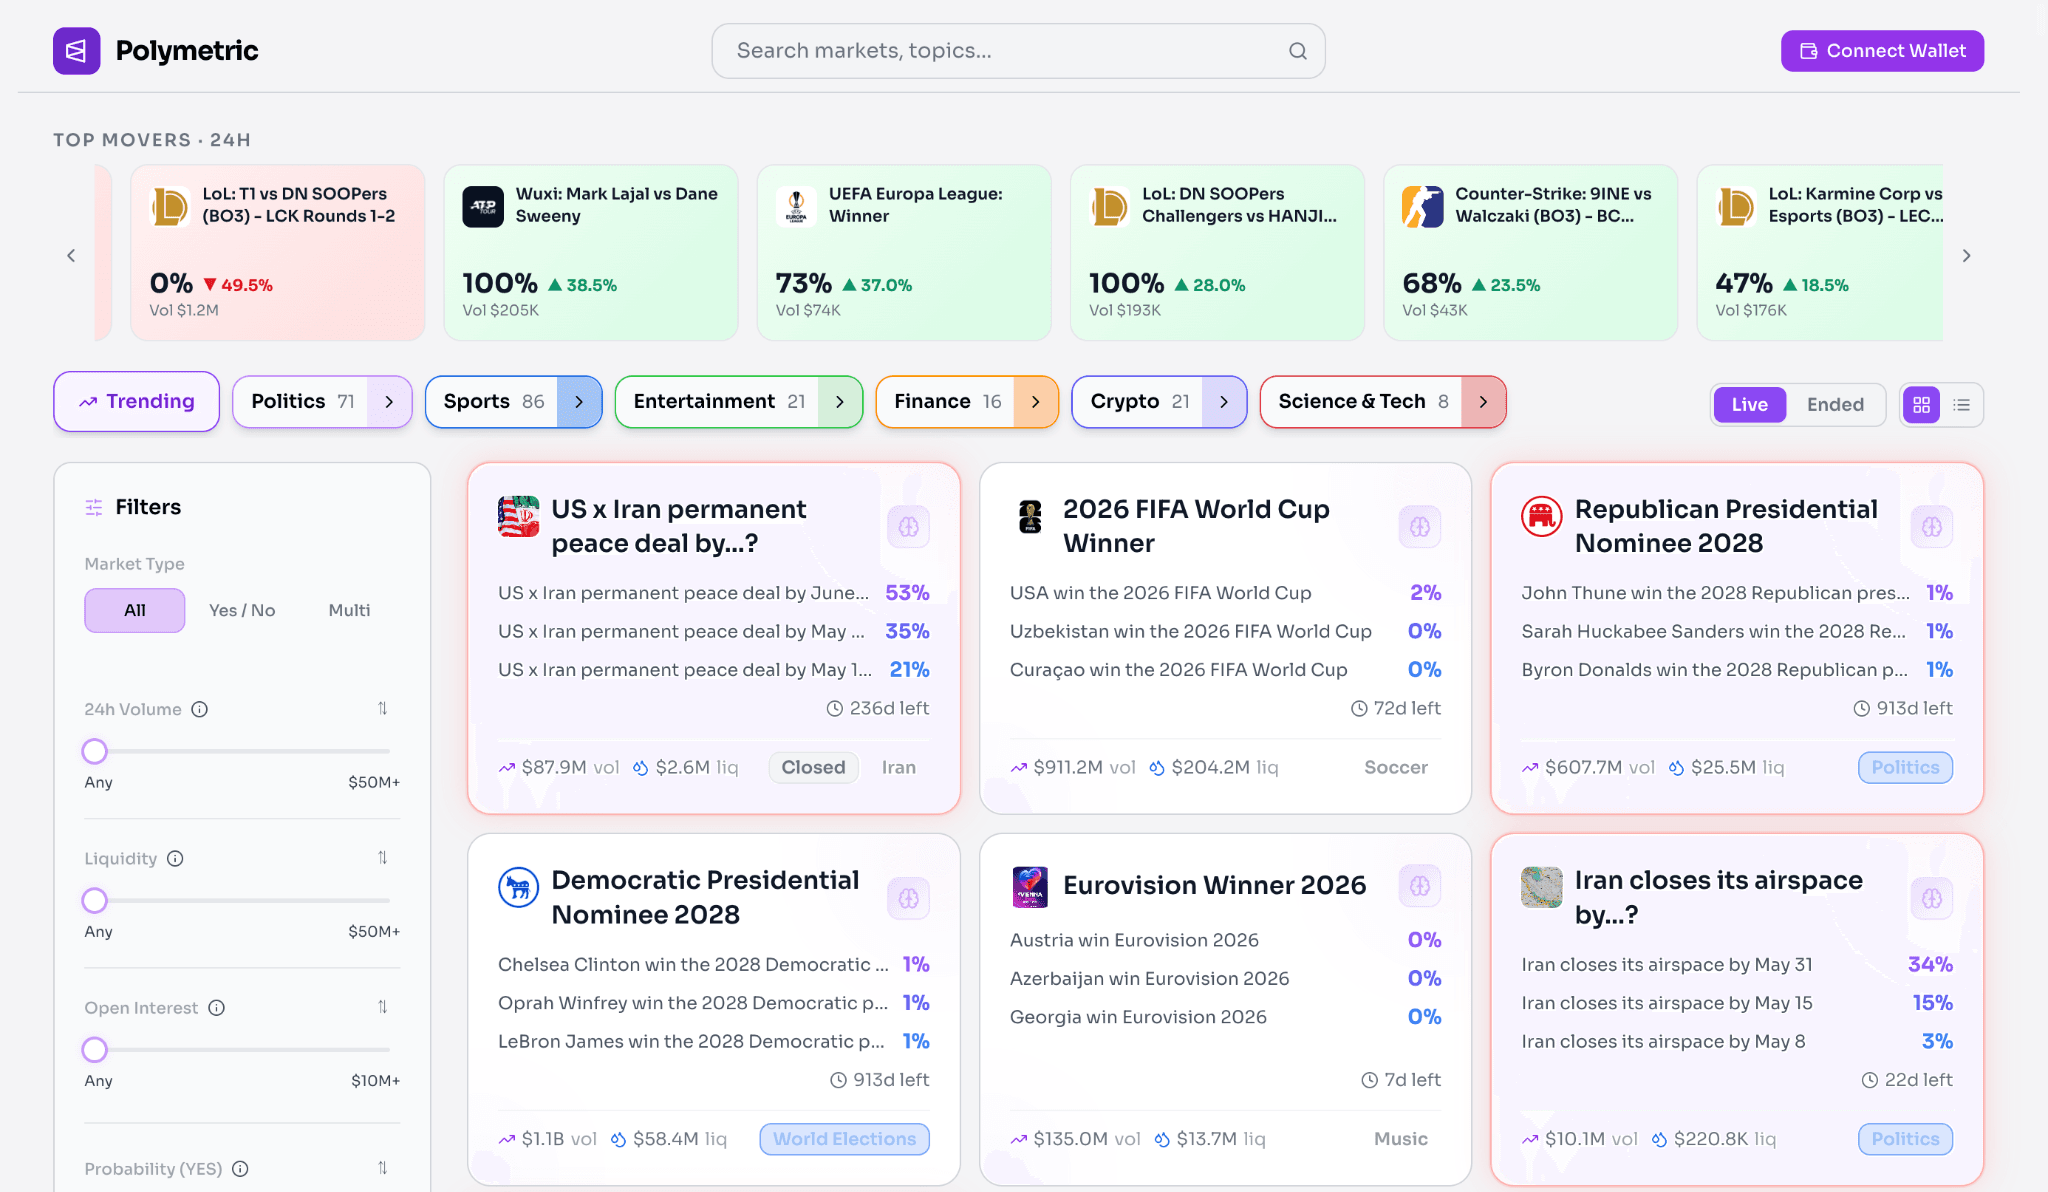Screen dimensions: 2048x1192
Task: Select Yes / No market type filter
Action: click(x=242, y=610)
